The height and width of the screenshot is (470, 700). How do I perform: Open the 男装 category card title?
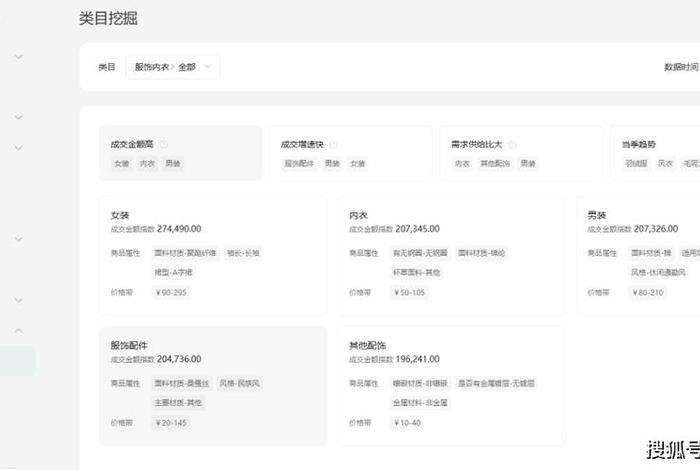[x=596, y=215]
